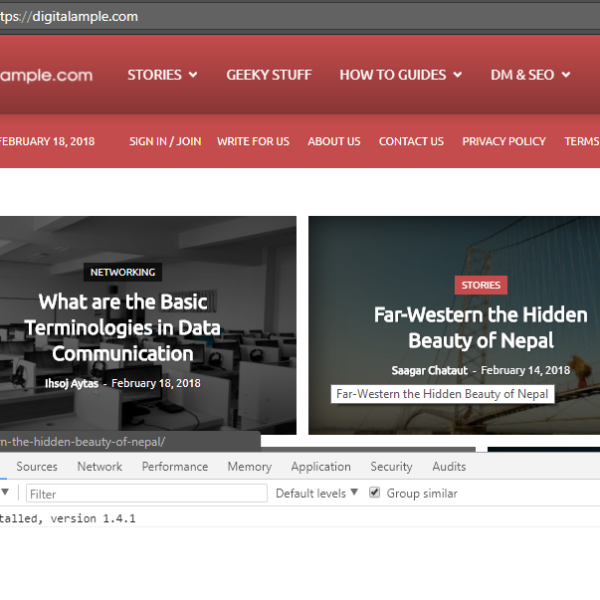Switch to the Performance DevTools tab
The width and height of the screenshot is (600, 600).
[x=175, y=466]
